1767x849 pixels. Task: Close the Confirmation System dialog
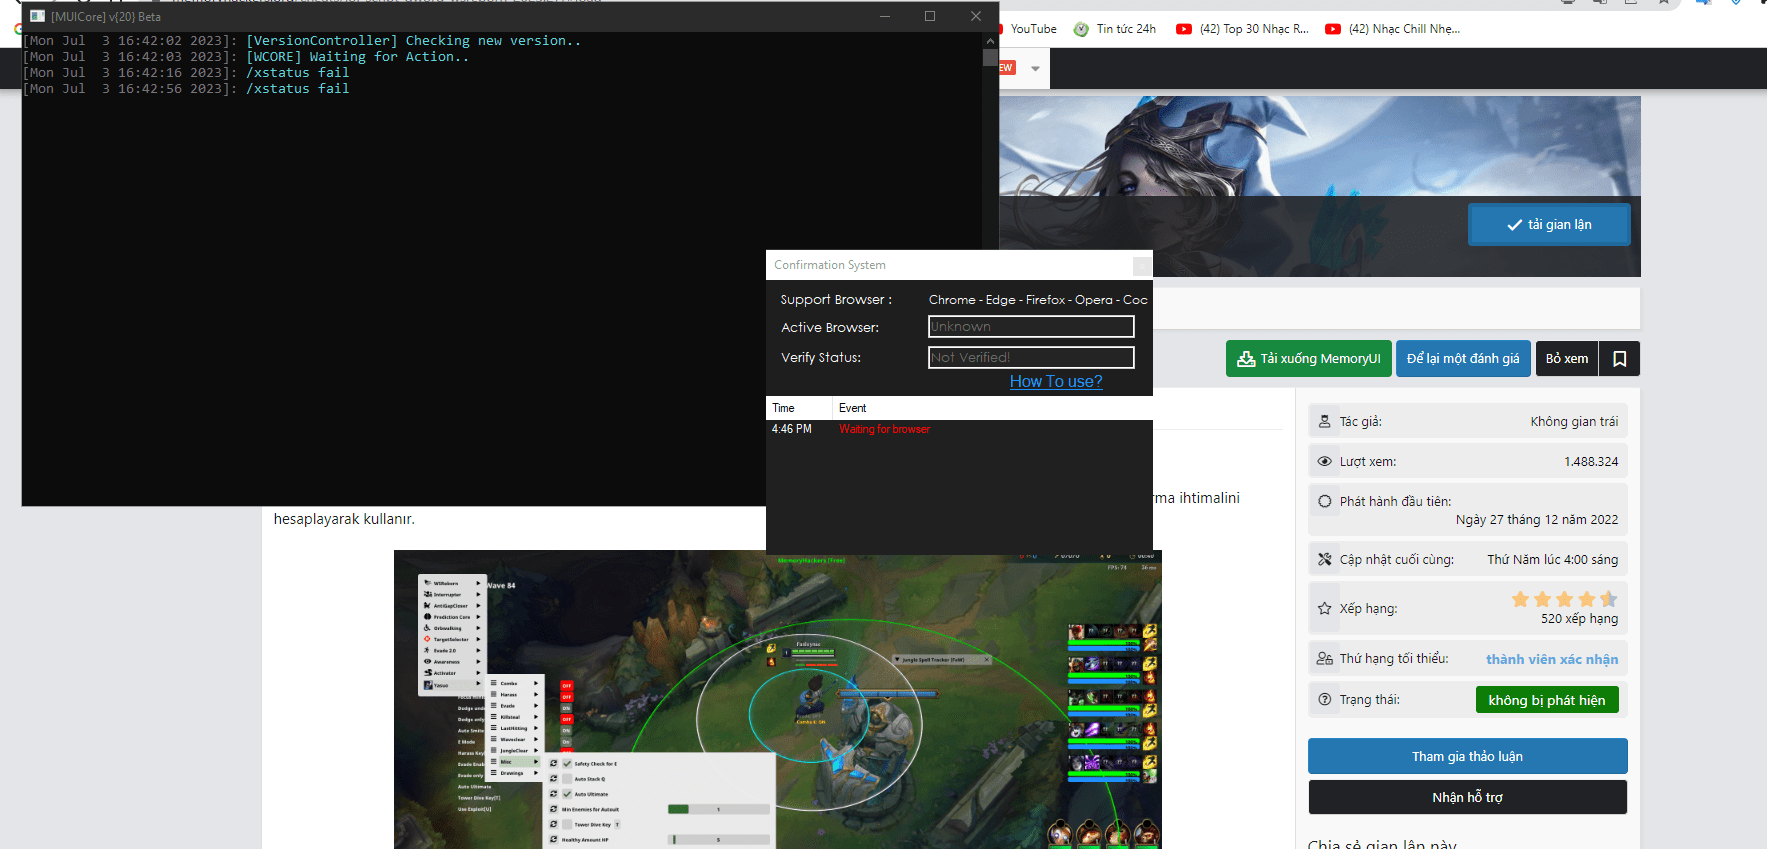(x=1141, y=266)
